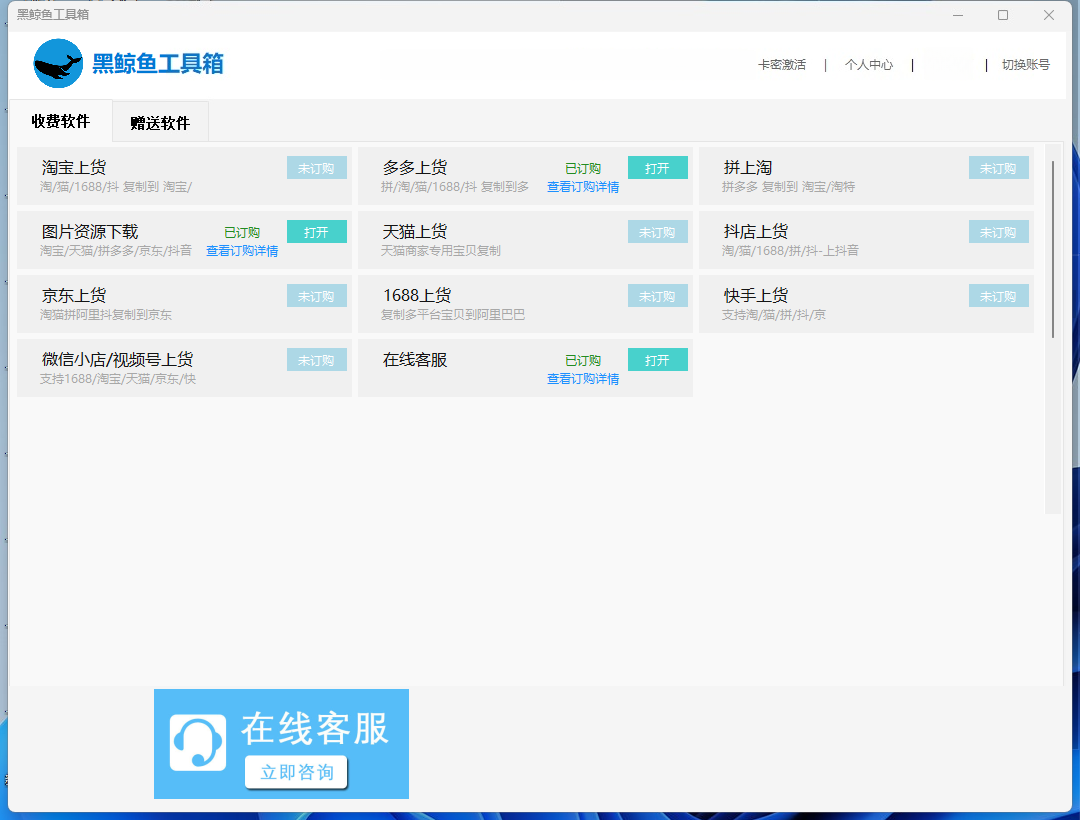View 查看订购详情 under 图片资源下载
The width and height of the screenshot is (1080, 820).
tap(242, 251)
